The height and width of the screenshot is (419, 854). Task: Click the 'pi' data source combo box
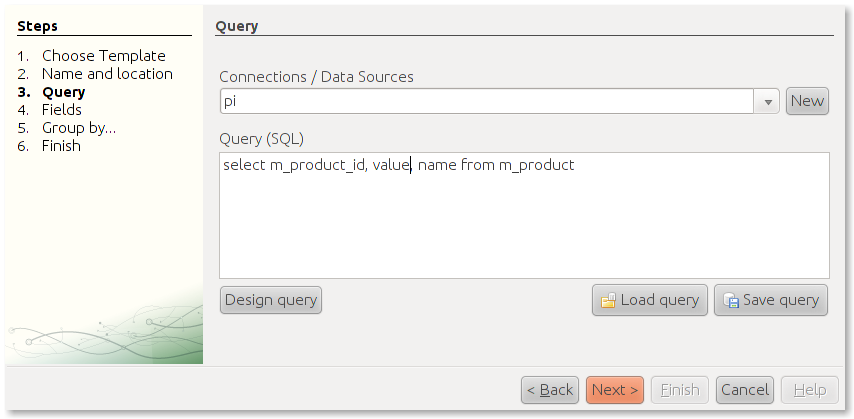point(486,101)
